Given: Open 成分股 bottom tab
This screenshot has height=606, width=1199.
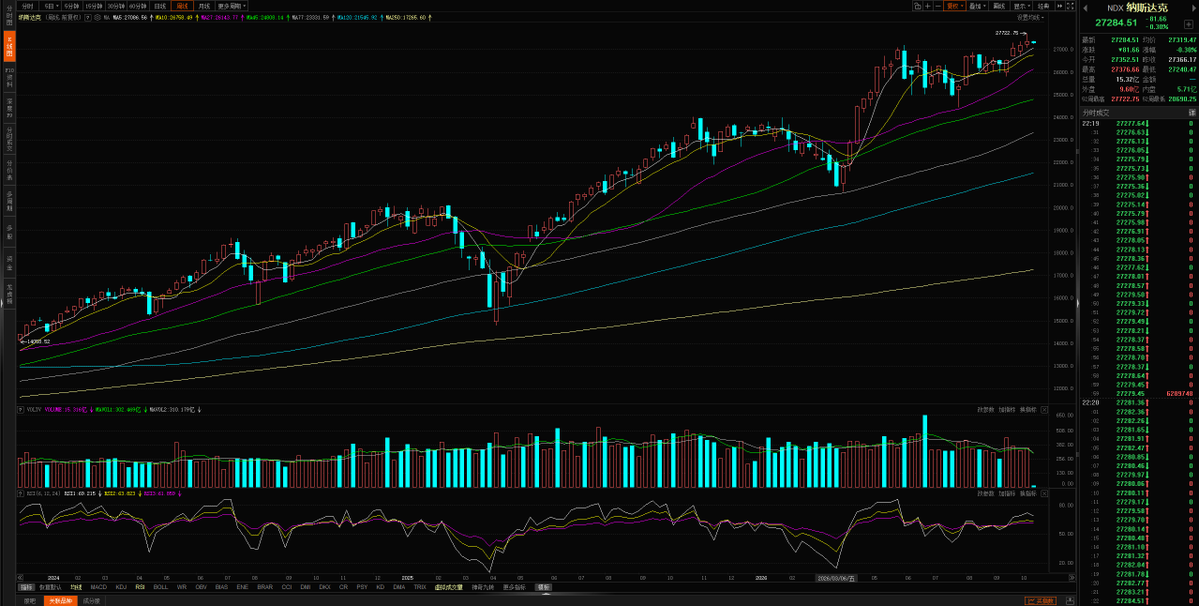Looking at the screenshot, I should [x=91, y=601].
